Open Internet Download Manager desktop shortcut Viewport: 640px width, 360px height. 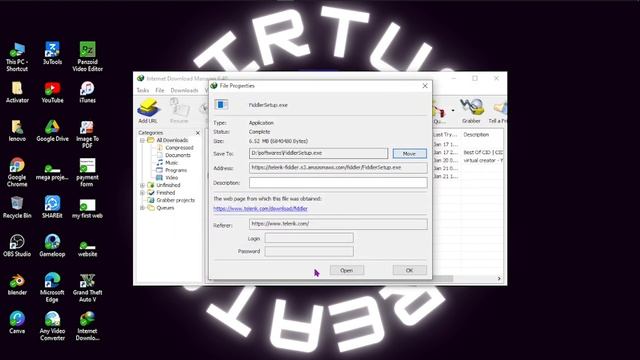(x=87, y=326)
